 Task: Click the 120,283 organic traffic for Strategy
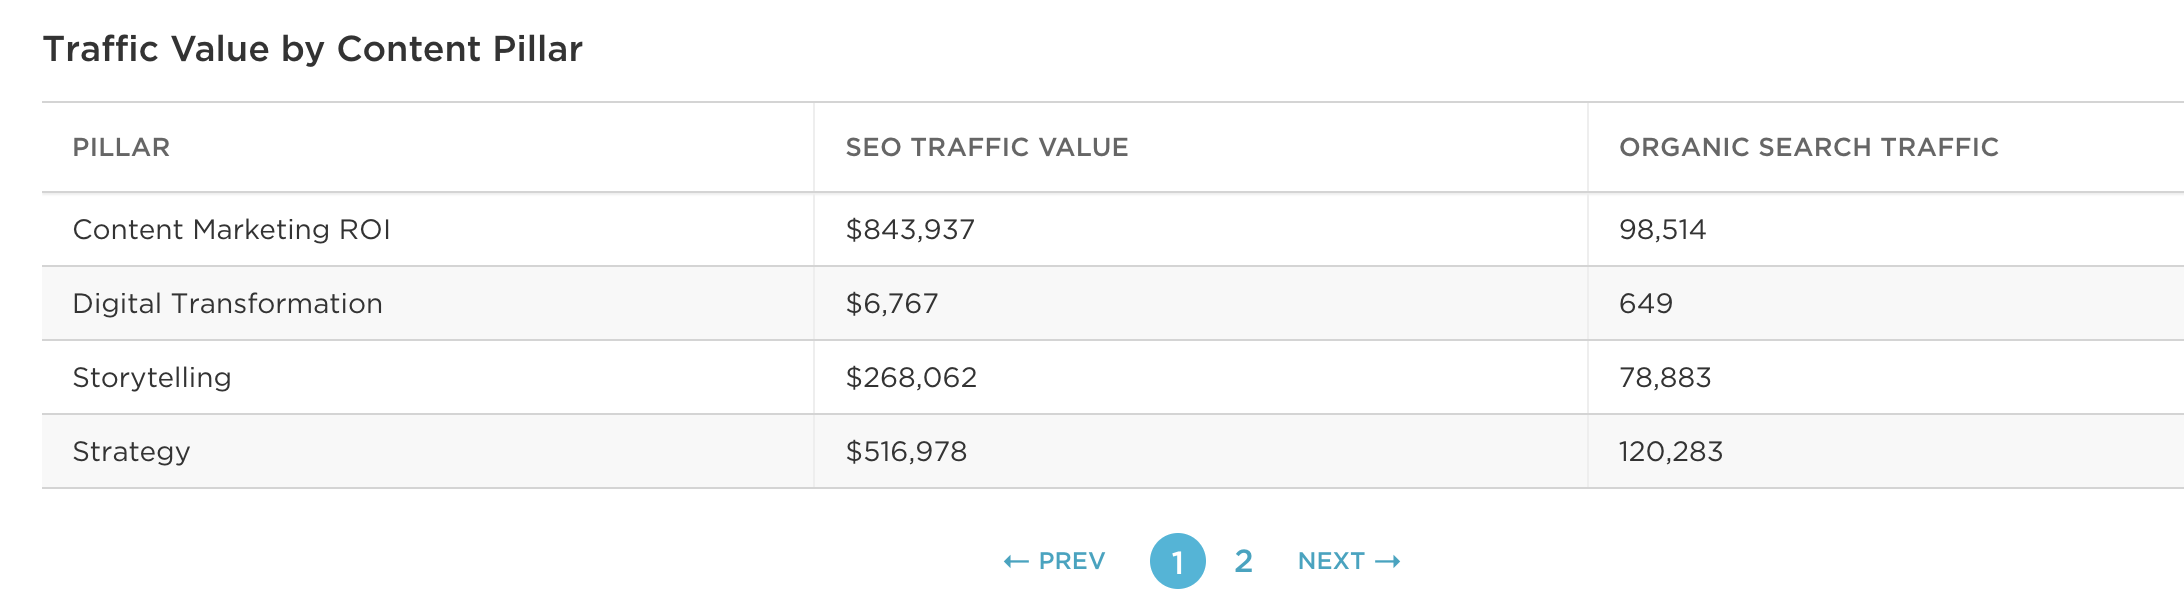1672,451
